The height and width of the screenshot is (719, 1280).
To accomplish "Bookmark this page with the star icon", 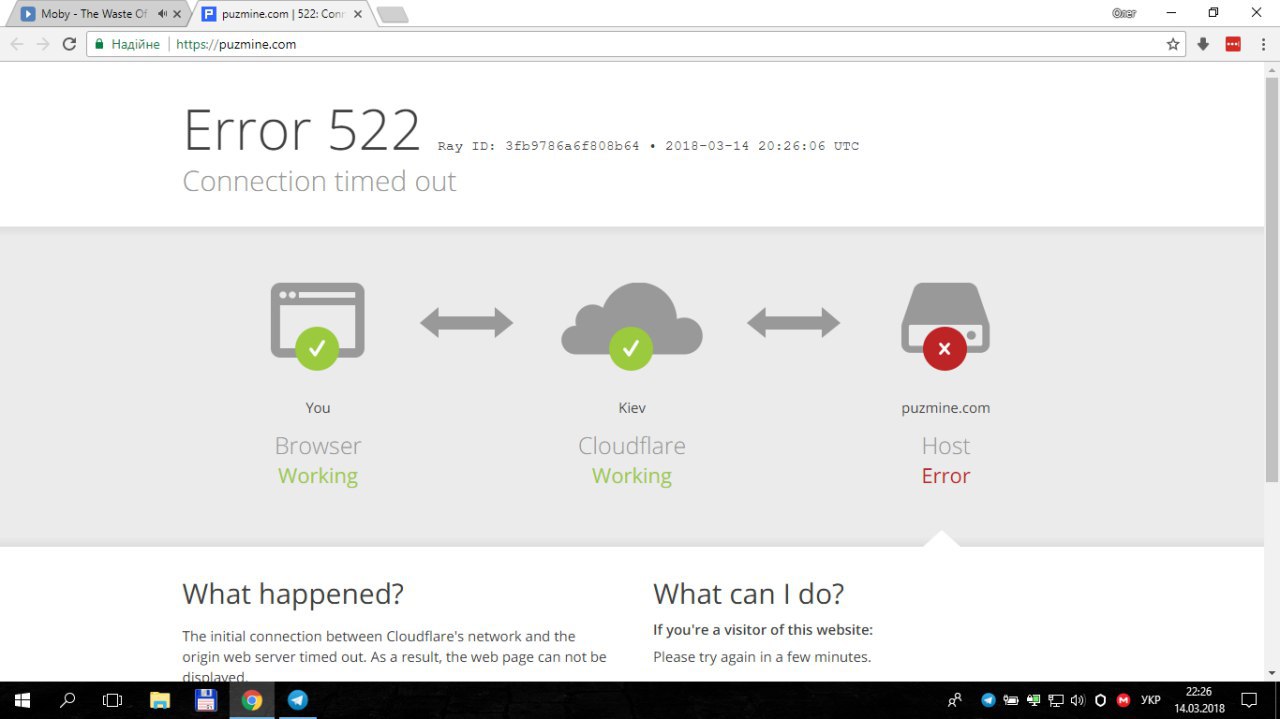I will pyautogui.click(x=1173, y=44).
